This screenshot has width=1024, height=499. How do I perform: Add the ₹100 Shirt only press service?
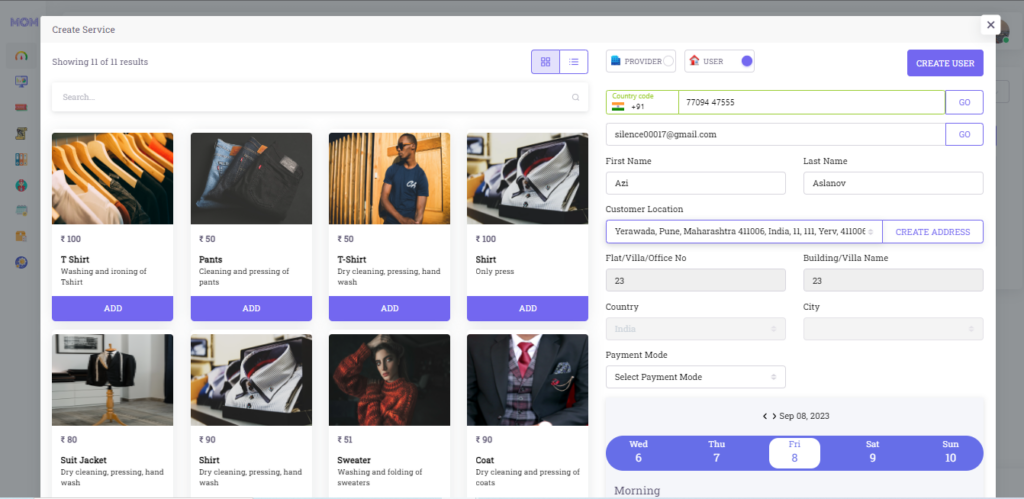coord(528,308)
